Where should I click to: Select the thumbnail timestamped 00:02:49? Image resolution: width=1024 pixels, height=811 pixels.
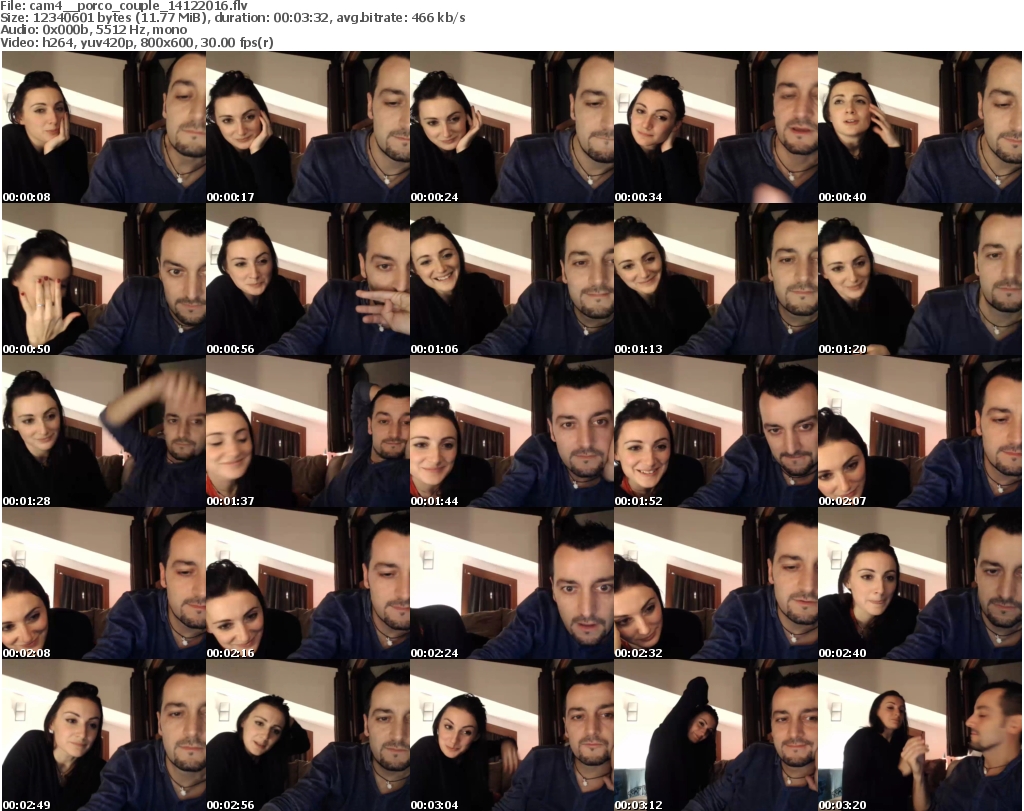point(104,735)
